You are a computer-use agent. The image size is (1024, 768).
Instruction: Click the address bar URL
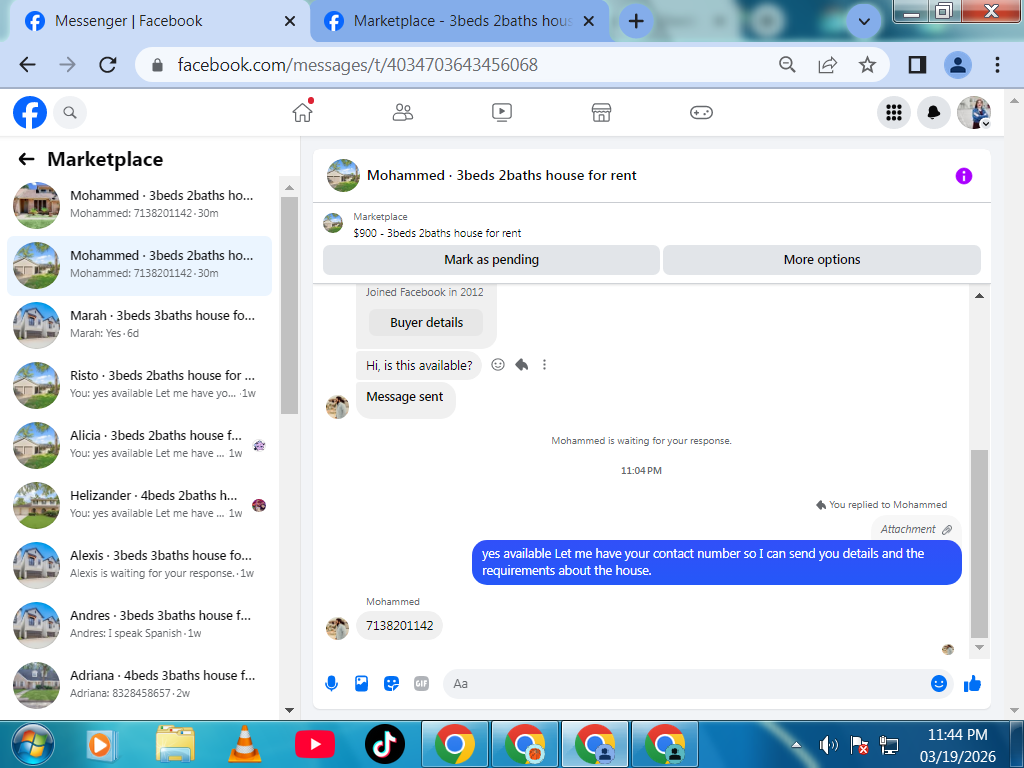coord(357,65)
